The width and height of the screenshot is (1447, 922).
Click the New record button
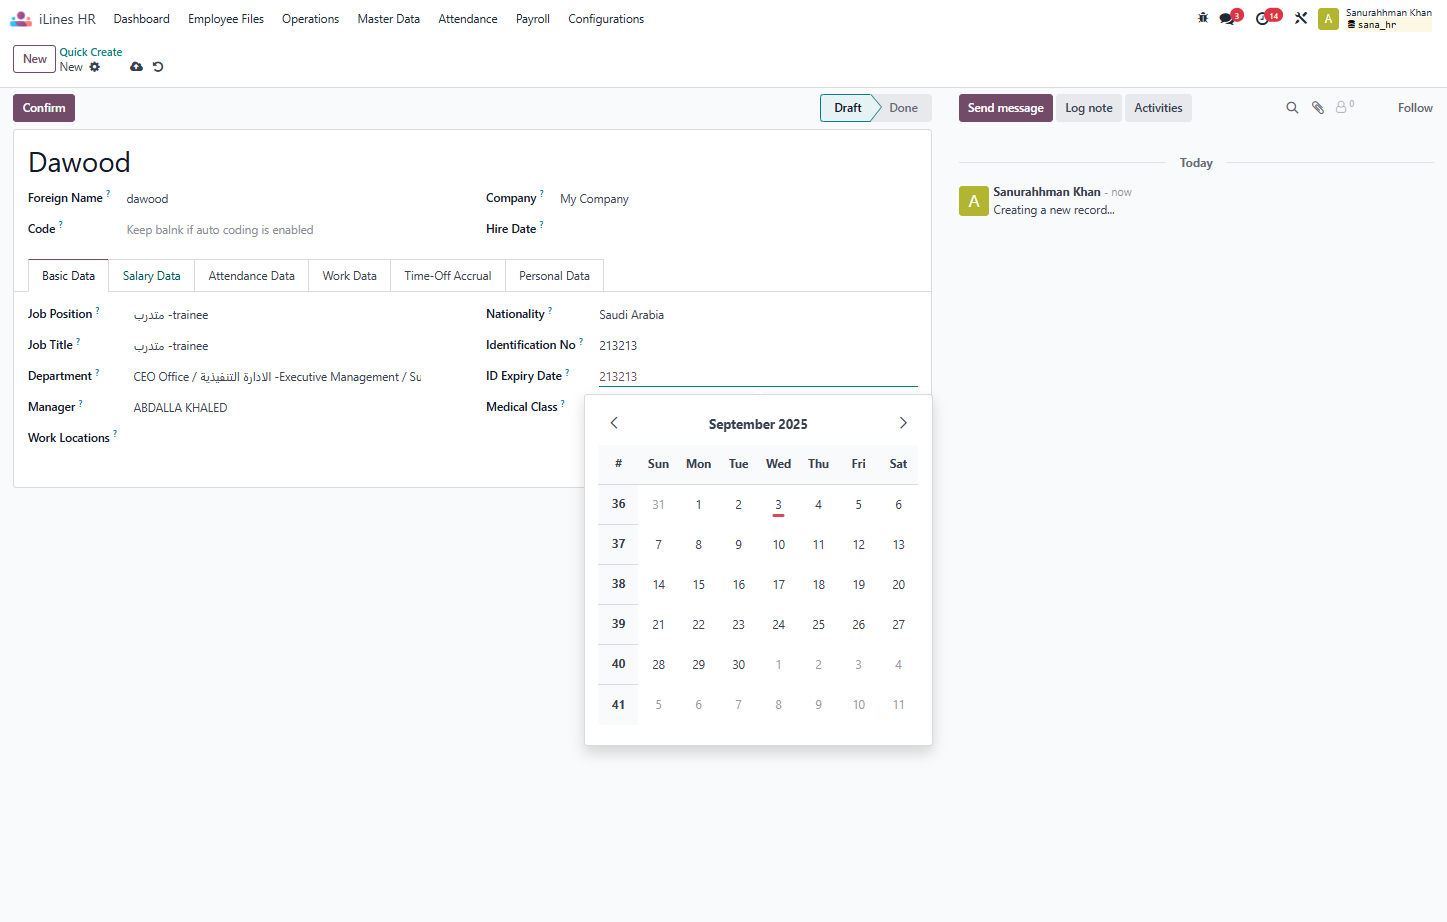(x=35, y=59)
